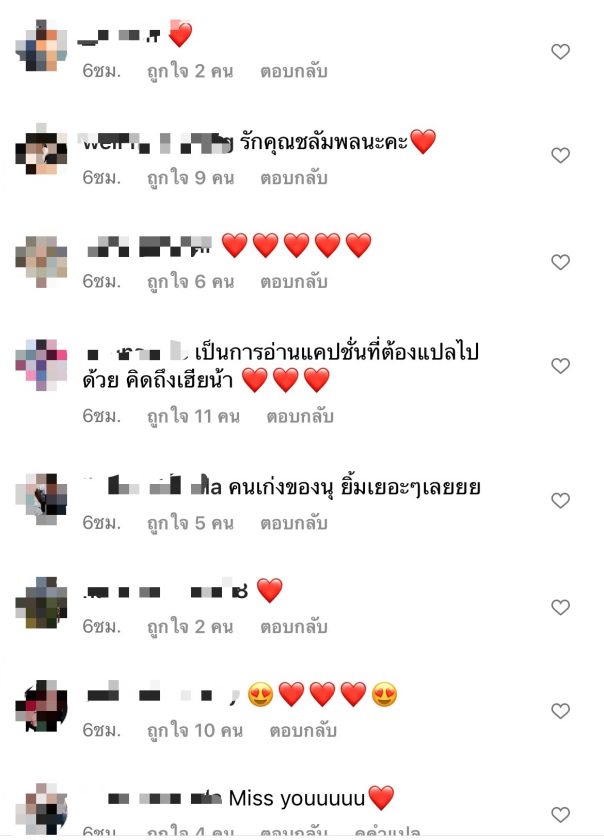Open likes list ถูกใจ 5 คน

click(x=190, y=523)
